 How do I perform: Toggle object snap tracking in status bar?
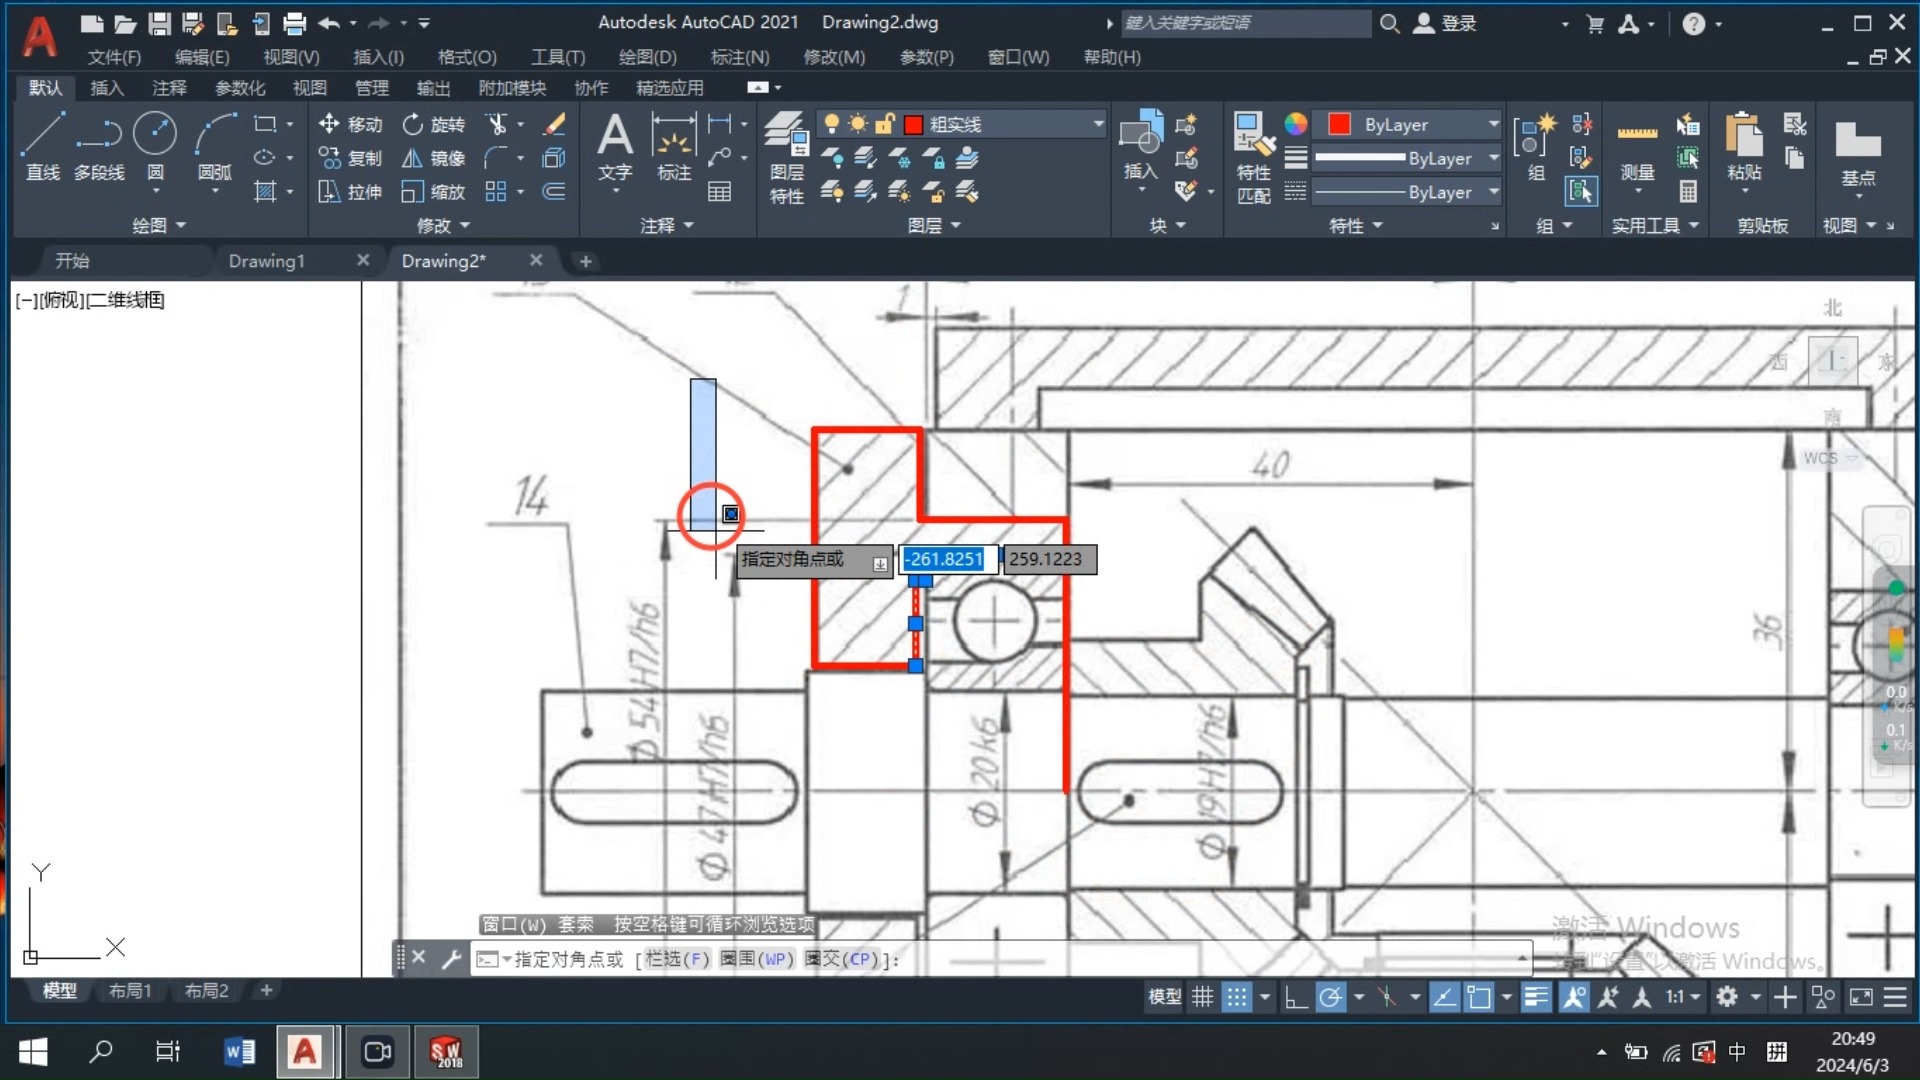tap(1444, 997)
